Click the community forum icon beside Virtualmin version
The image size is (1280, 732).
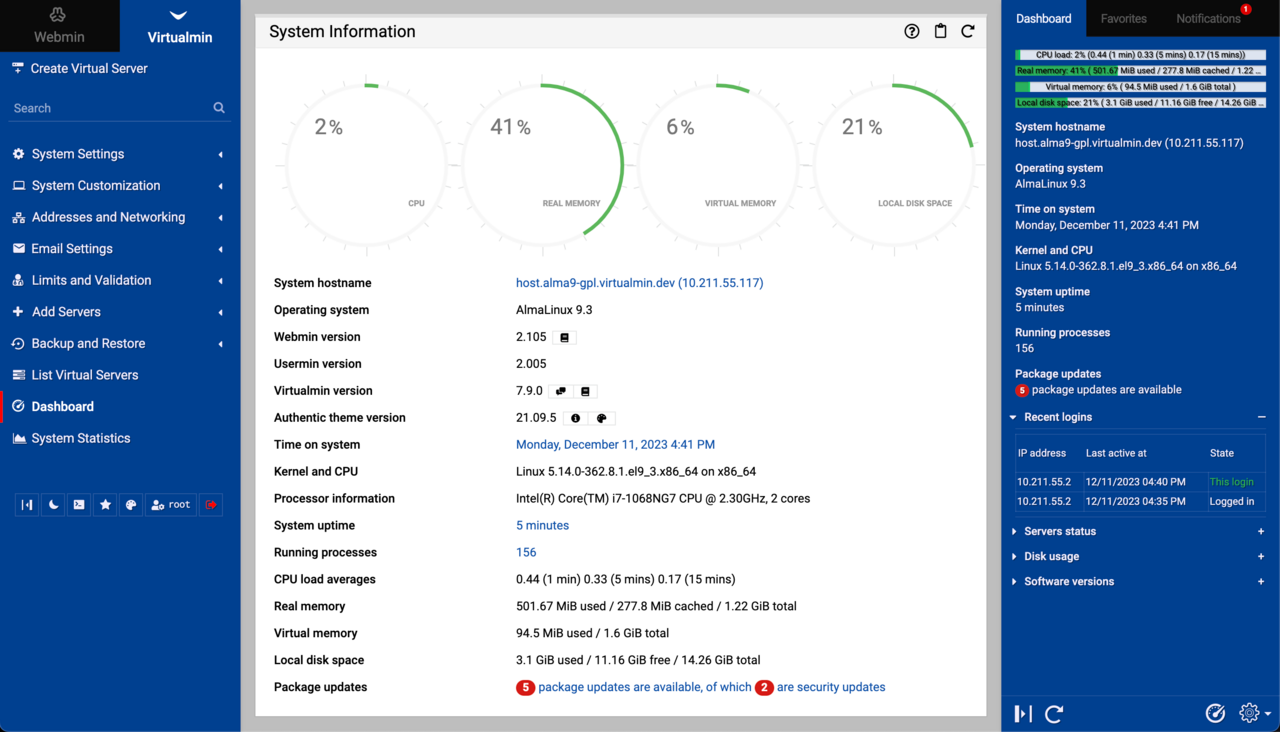(561, 392)
